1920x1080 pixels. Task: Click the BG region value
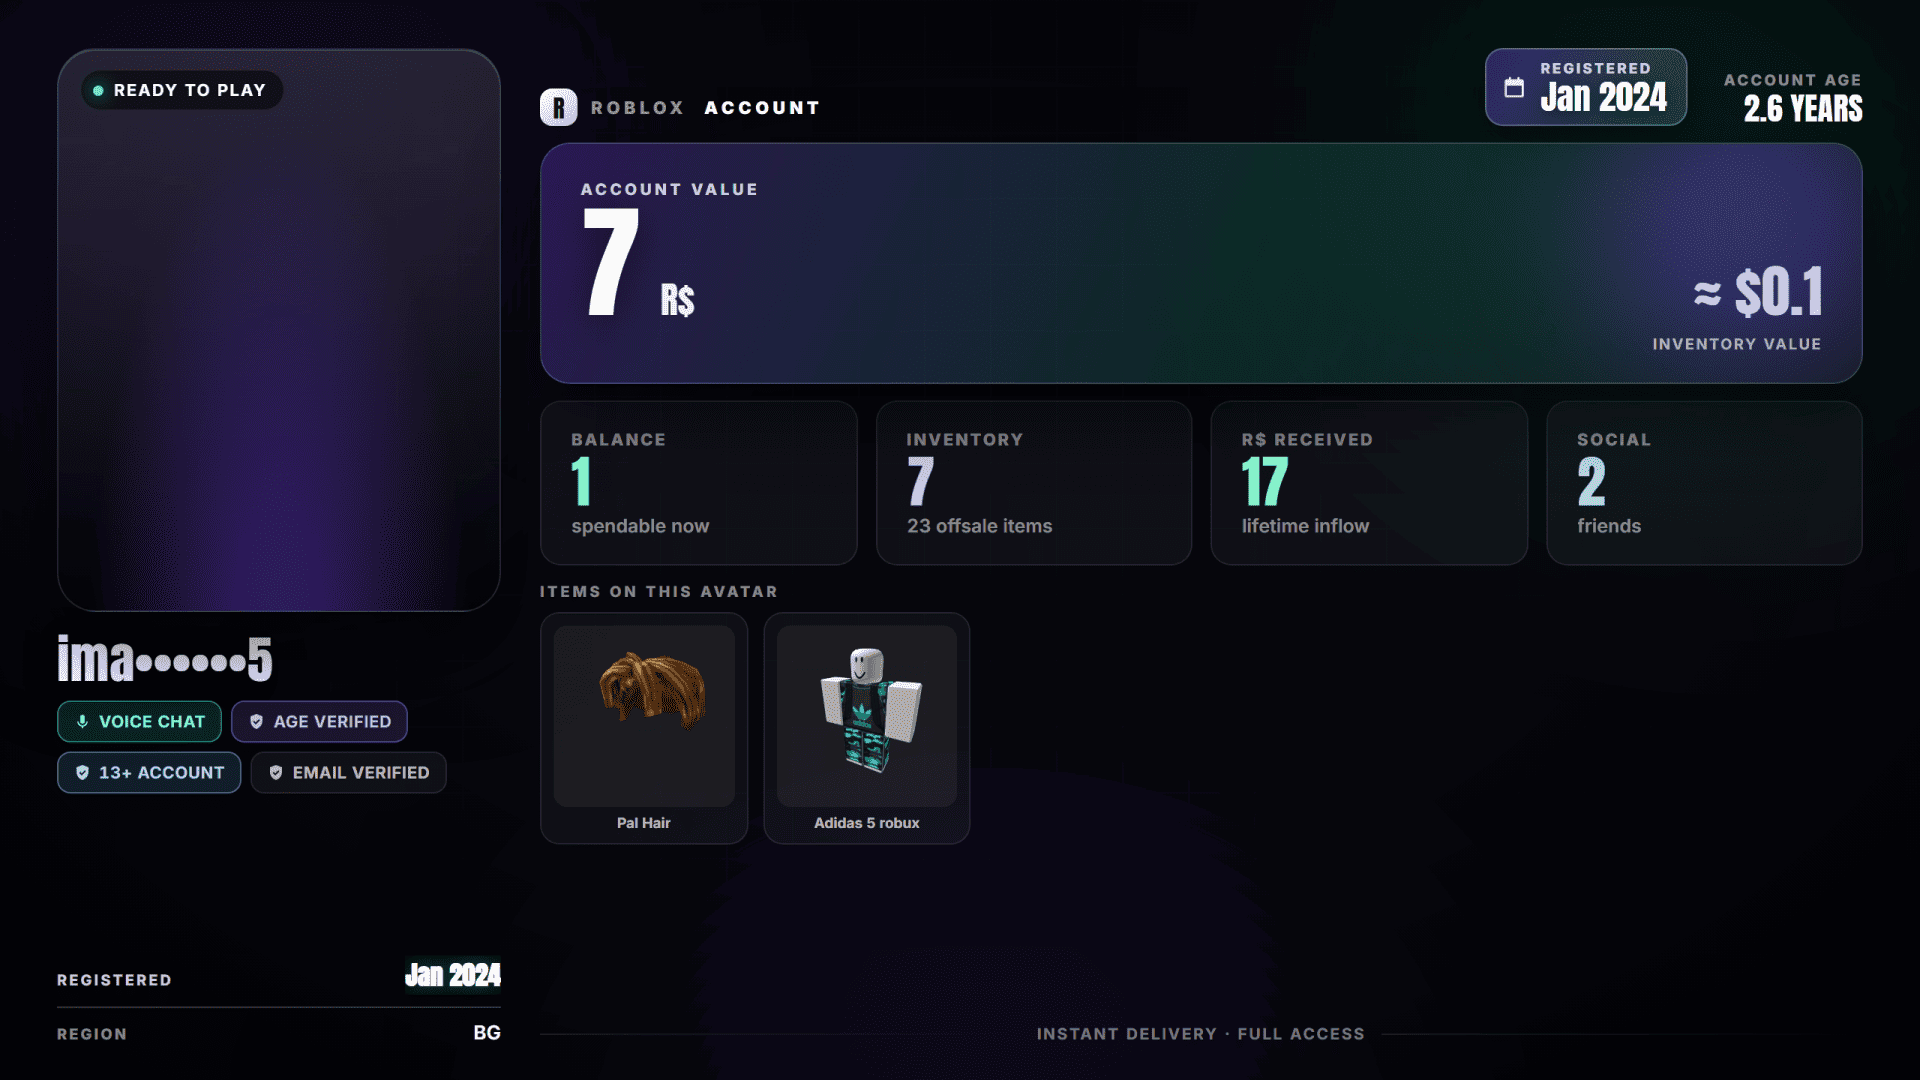(487, 1033)
